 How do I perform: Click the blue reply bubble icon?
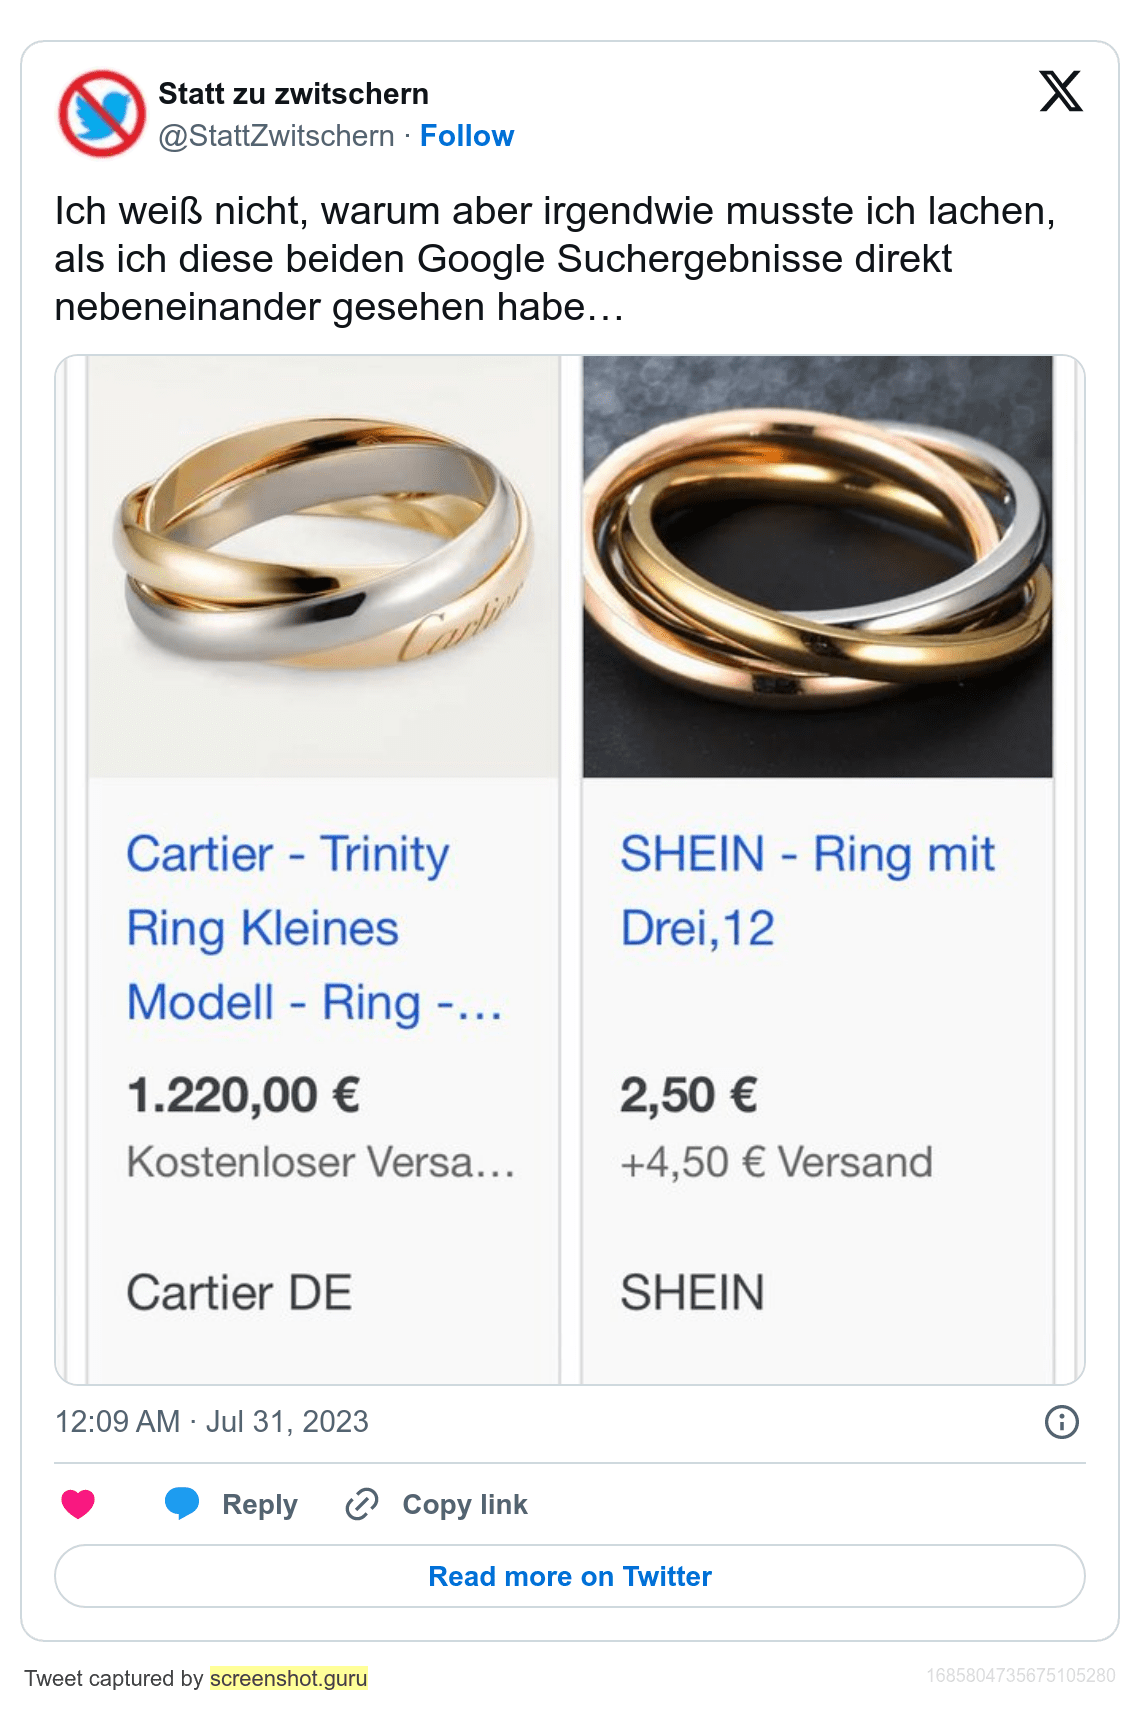click(182, 1503)
